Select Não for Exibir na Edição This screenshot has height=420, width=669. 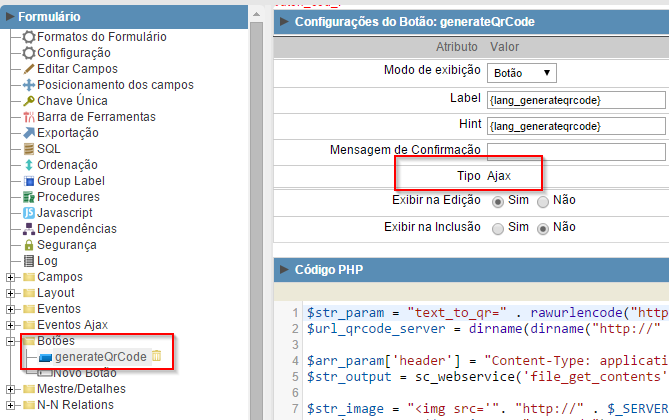tap(543, 201)
